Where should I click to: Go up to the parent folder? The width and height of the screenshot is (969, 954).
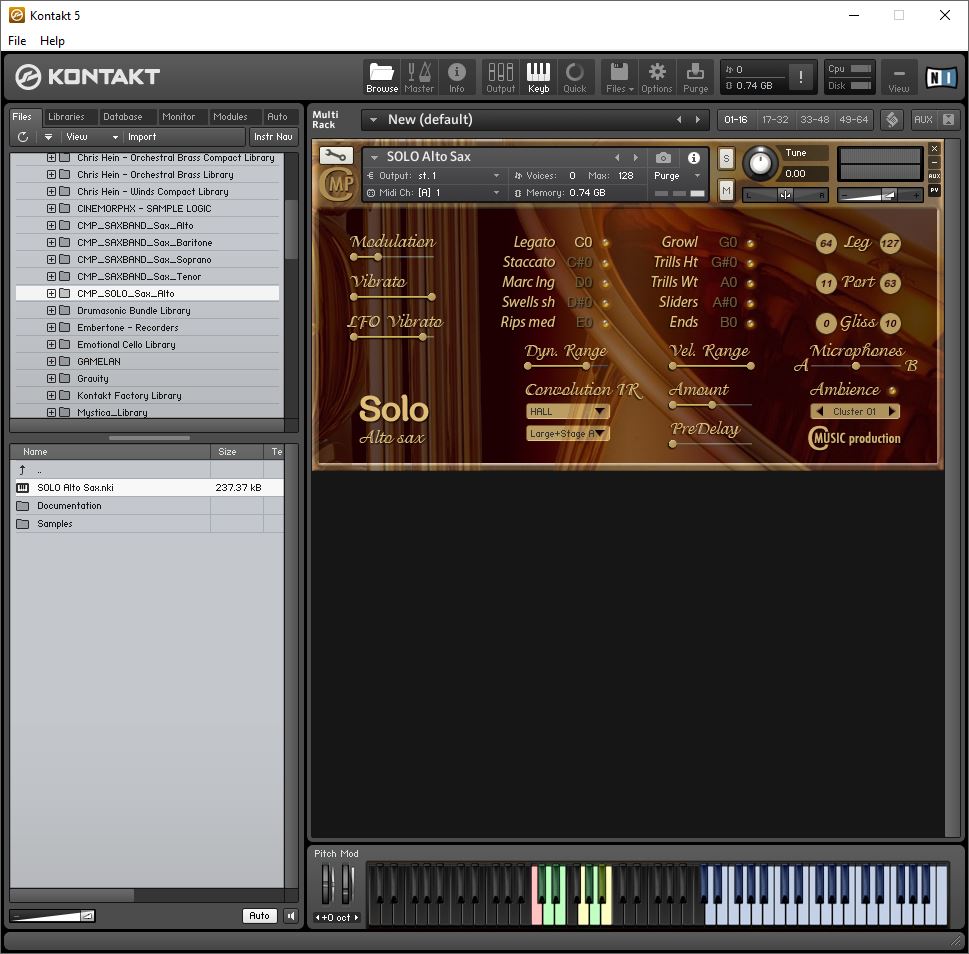click(23, 470)
